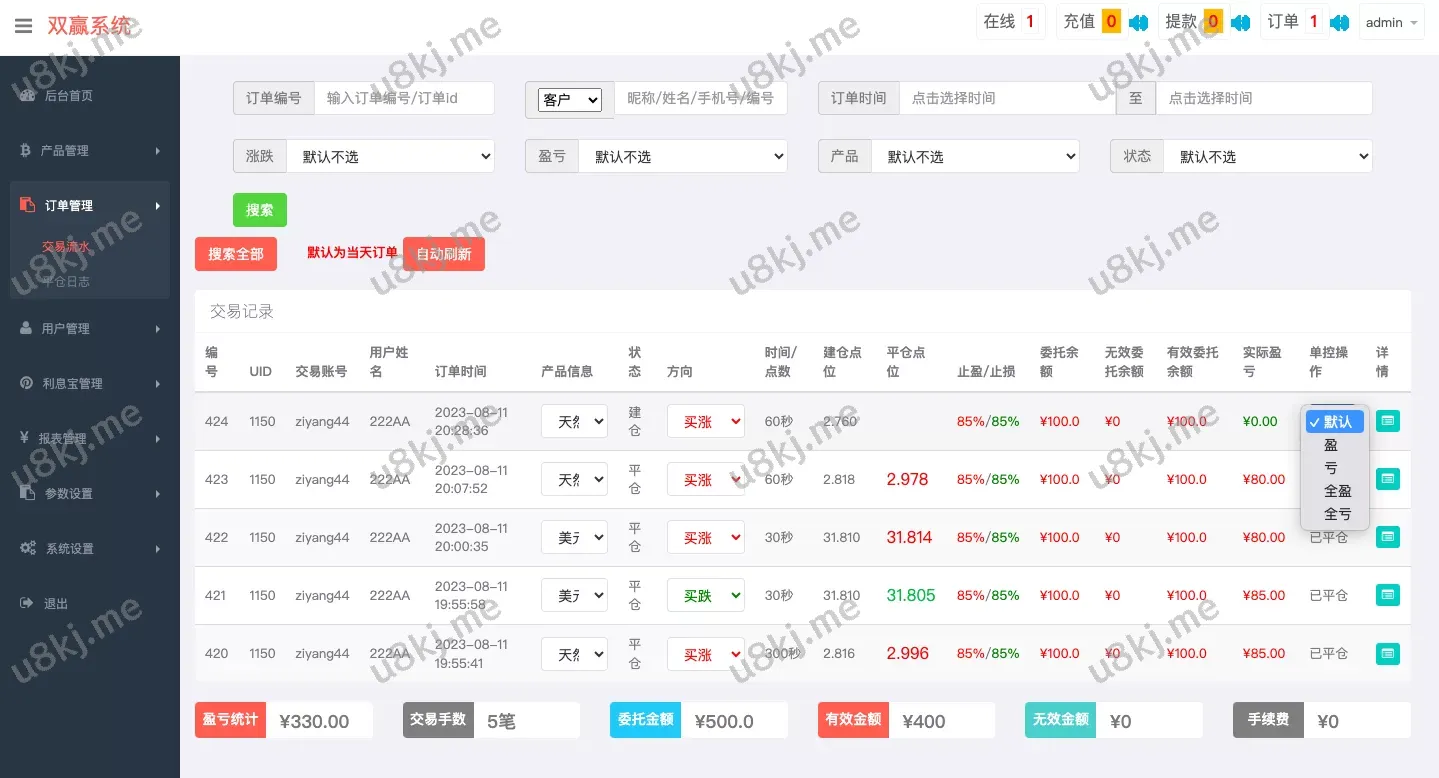Click the order notification speaker icon

[x=1340, y=23]
